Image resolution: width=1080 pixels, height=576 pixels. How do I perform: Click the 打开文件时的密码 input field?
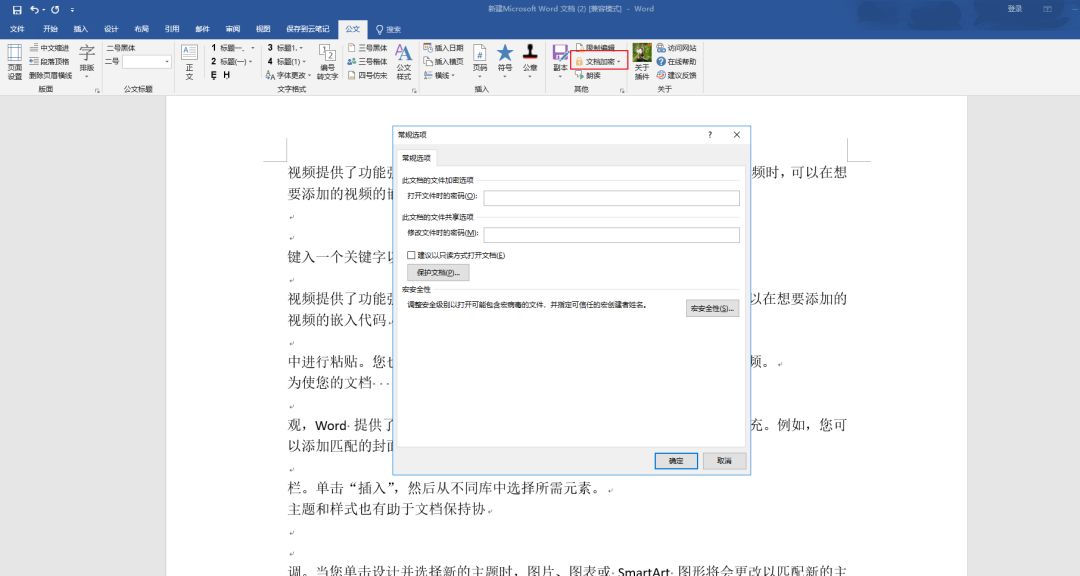pos(610,198)
